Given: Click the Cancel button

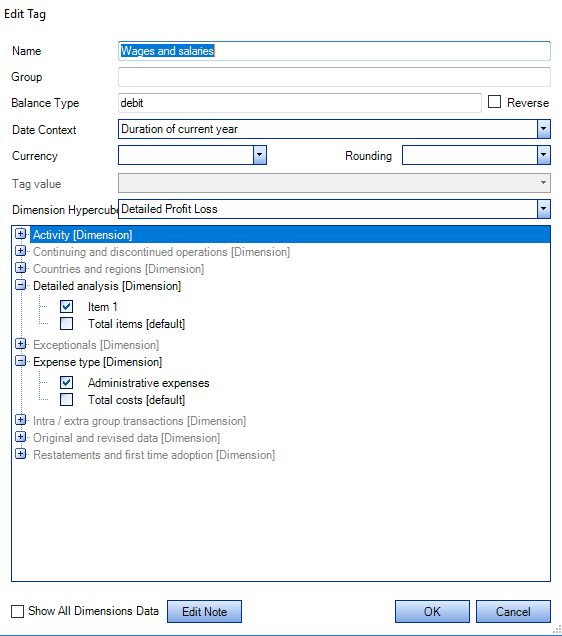Looking at the screenshot, I should (x=513, y=612).
